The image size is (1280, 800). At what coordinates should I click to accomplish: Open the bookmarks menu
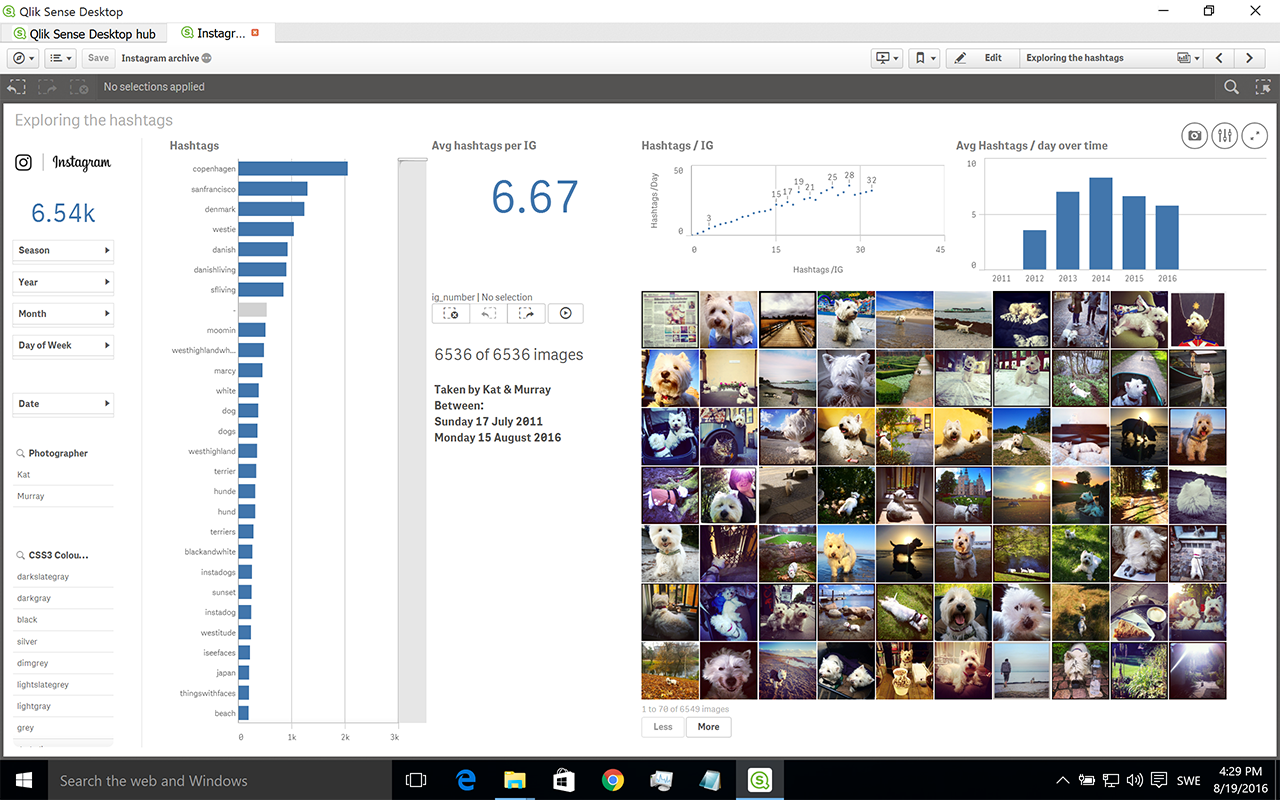(925, 58)
